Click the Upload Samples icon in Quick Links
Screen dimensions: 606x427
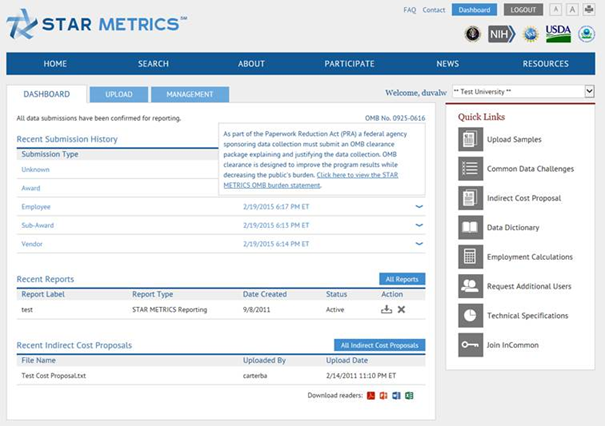[470, 140]
